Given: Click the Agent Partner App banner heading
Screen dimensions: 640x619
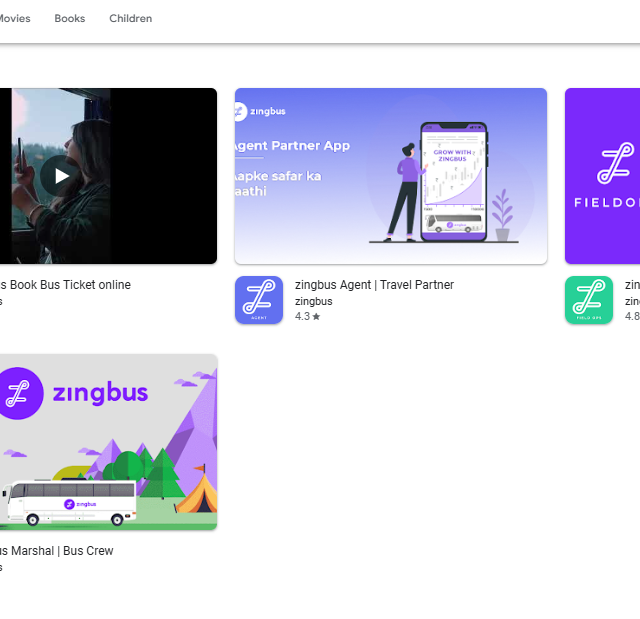Looking at the screenshot, I should tap(291, 146).
